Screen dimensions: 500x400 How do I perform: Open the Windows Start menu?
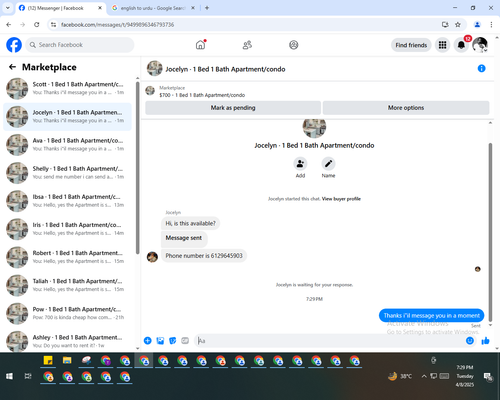tap(9, 376)
